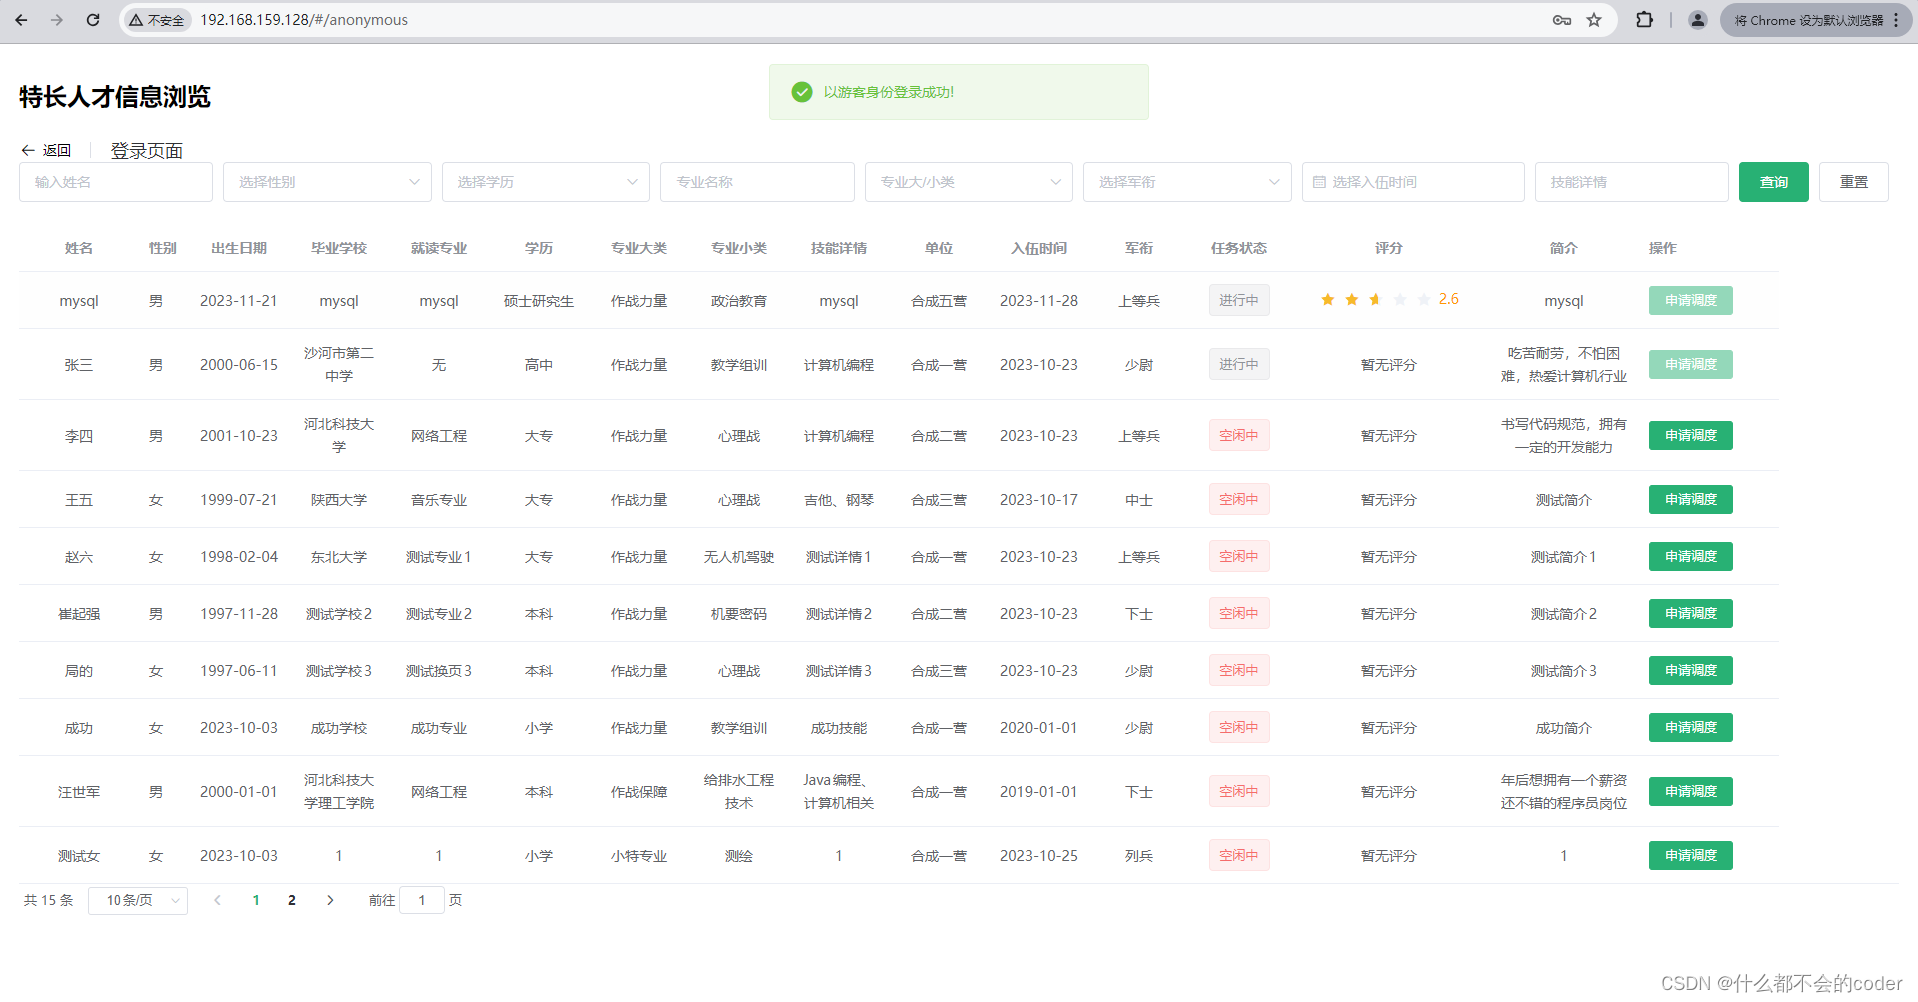Image resolution: width=1918 pixels, height=1002 pixels.
Task: Click the 沙河市第二中学 school cell
Action: (x=339, y=364)
